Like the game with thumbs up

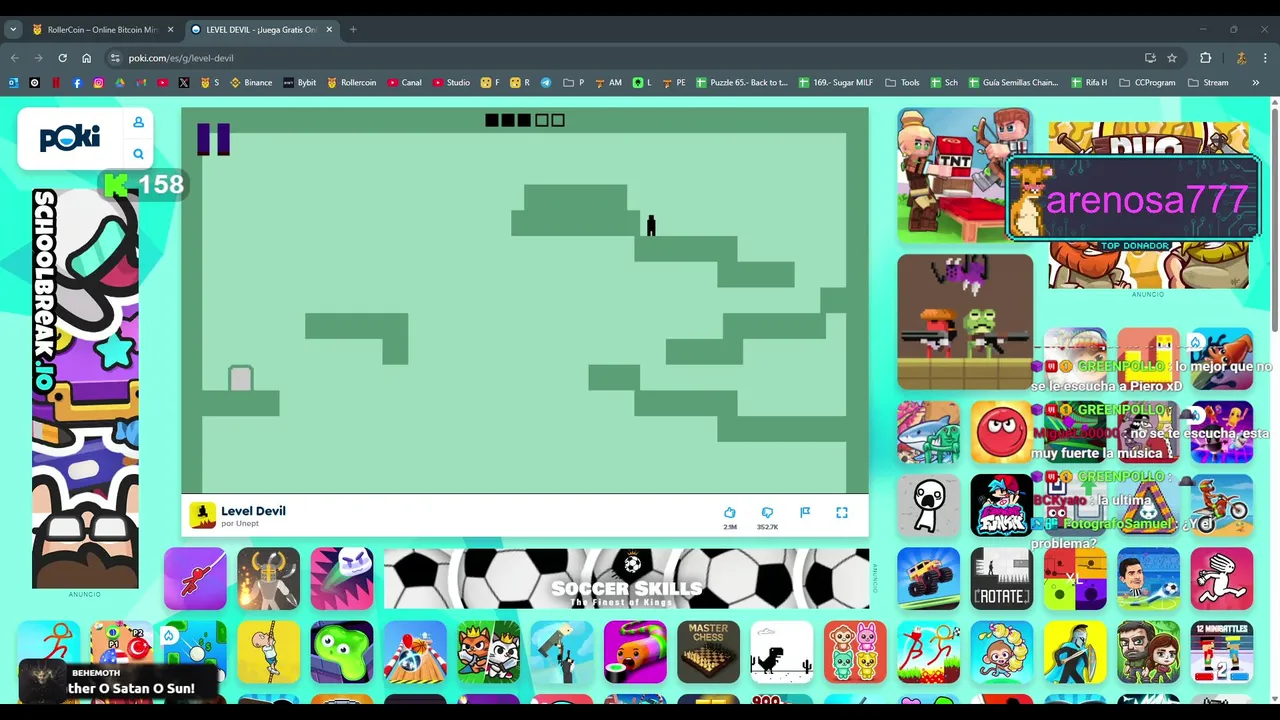pos(730,512)
